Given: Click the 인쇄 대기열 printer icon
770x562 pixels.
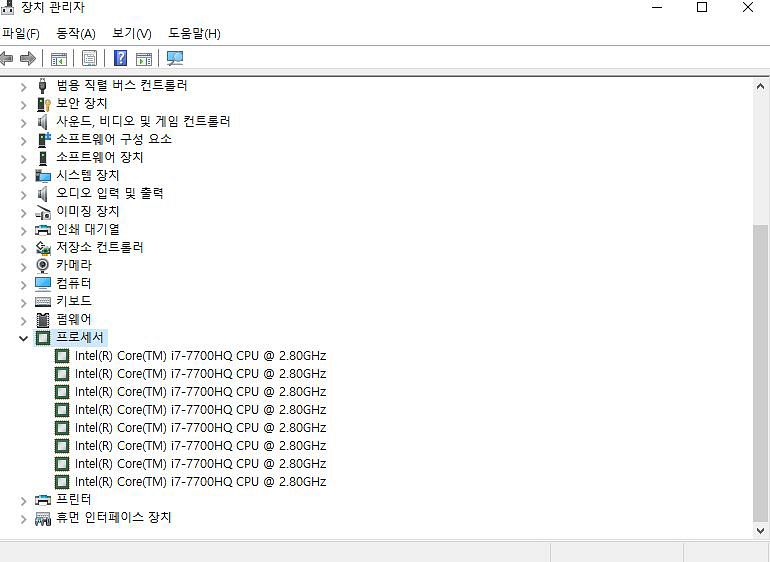Looking at the screenshot, I should coord(43,229).
